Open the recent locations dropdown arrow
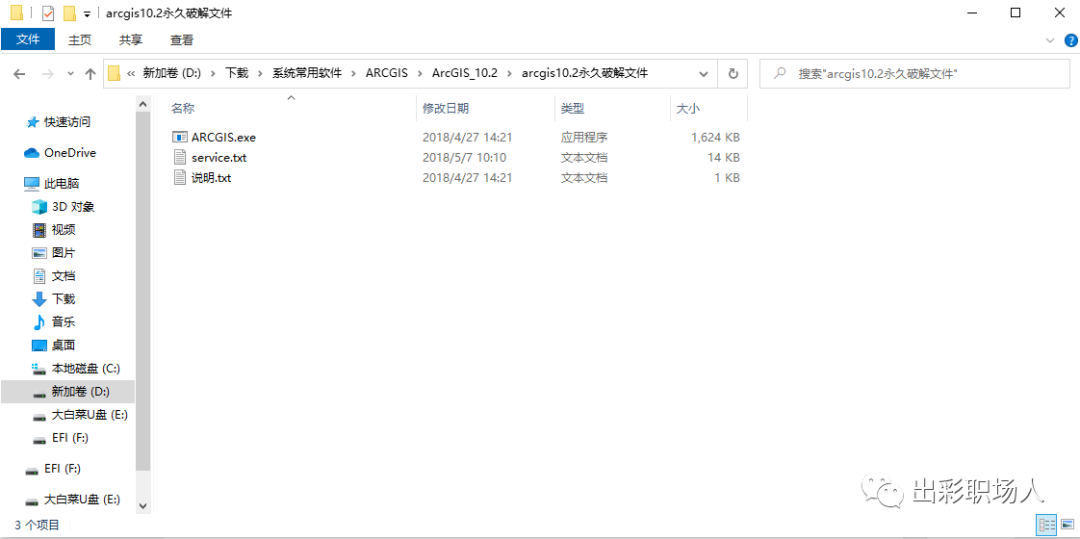The image size is (1080, 539). point(70,74)
